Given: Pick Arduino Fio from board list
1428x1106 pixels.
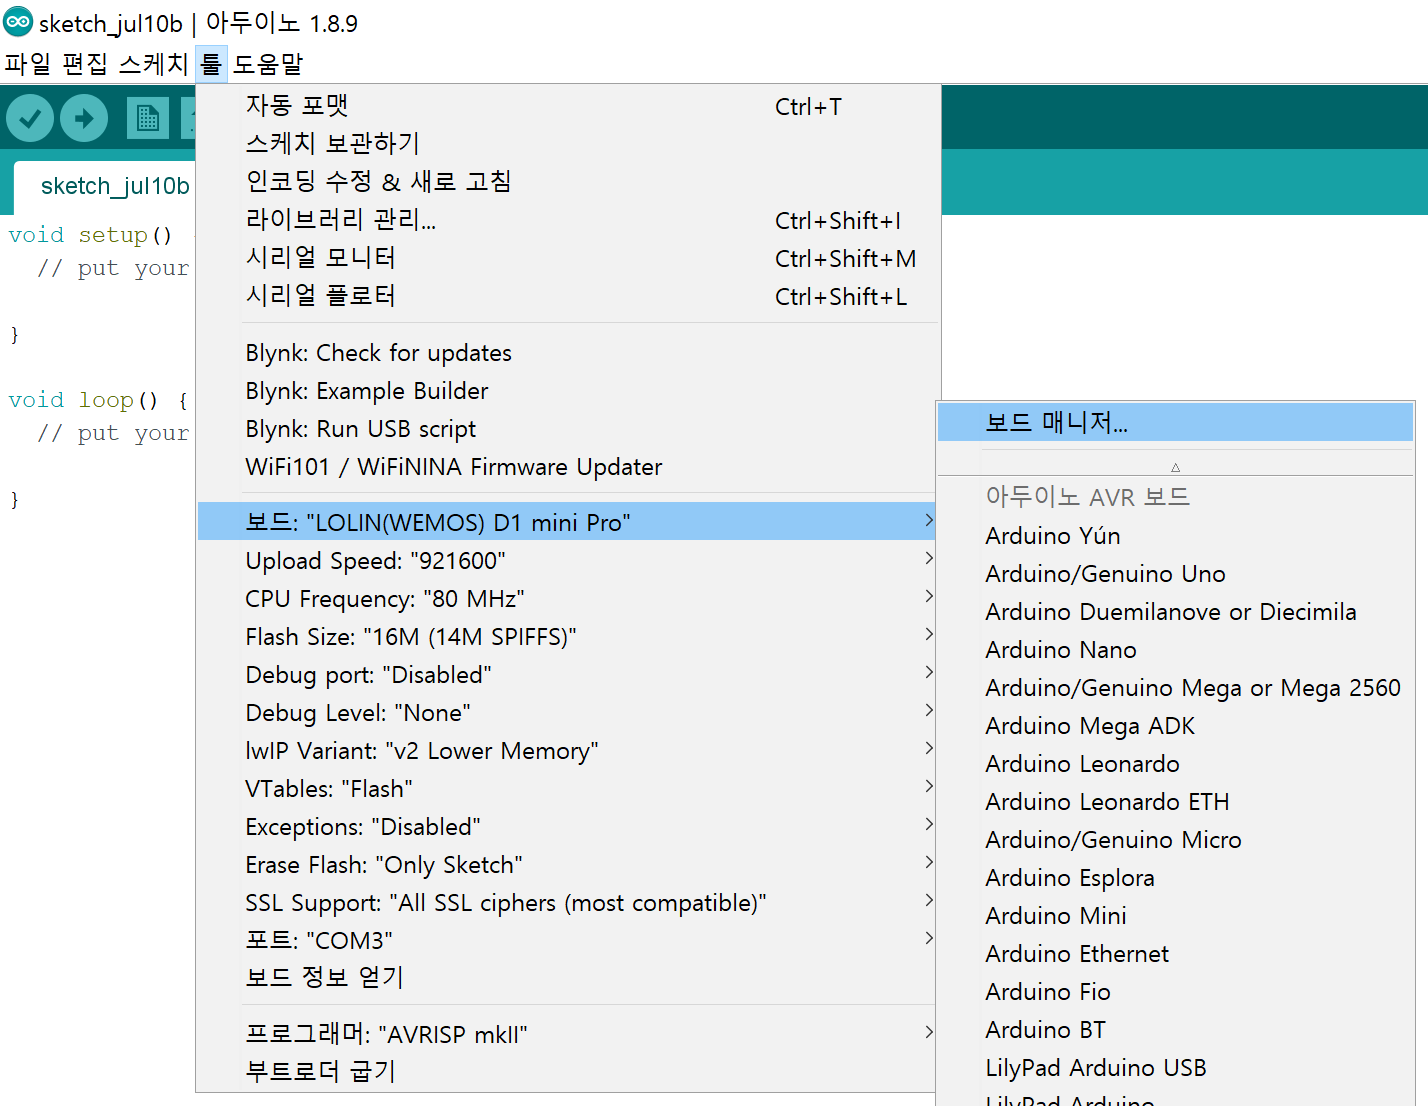Looking at the screenshot, I should pyautogui.click(x=1175, y=992).
